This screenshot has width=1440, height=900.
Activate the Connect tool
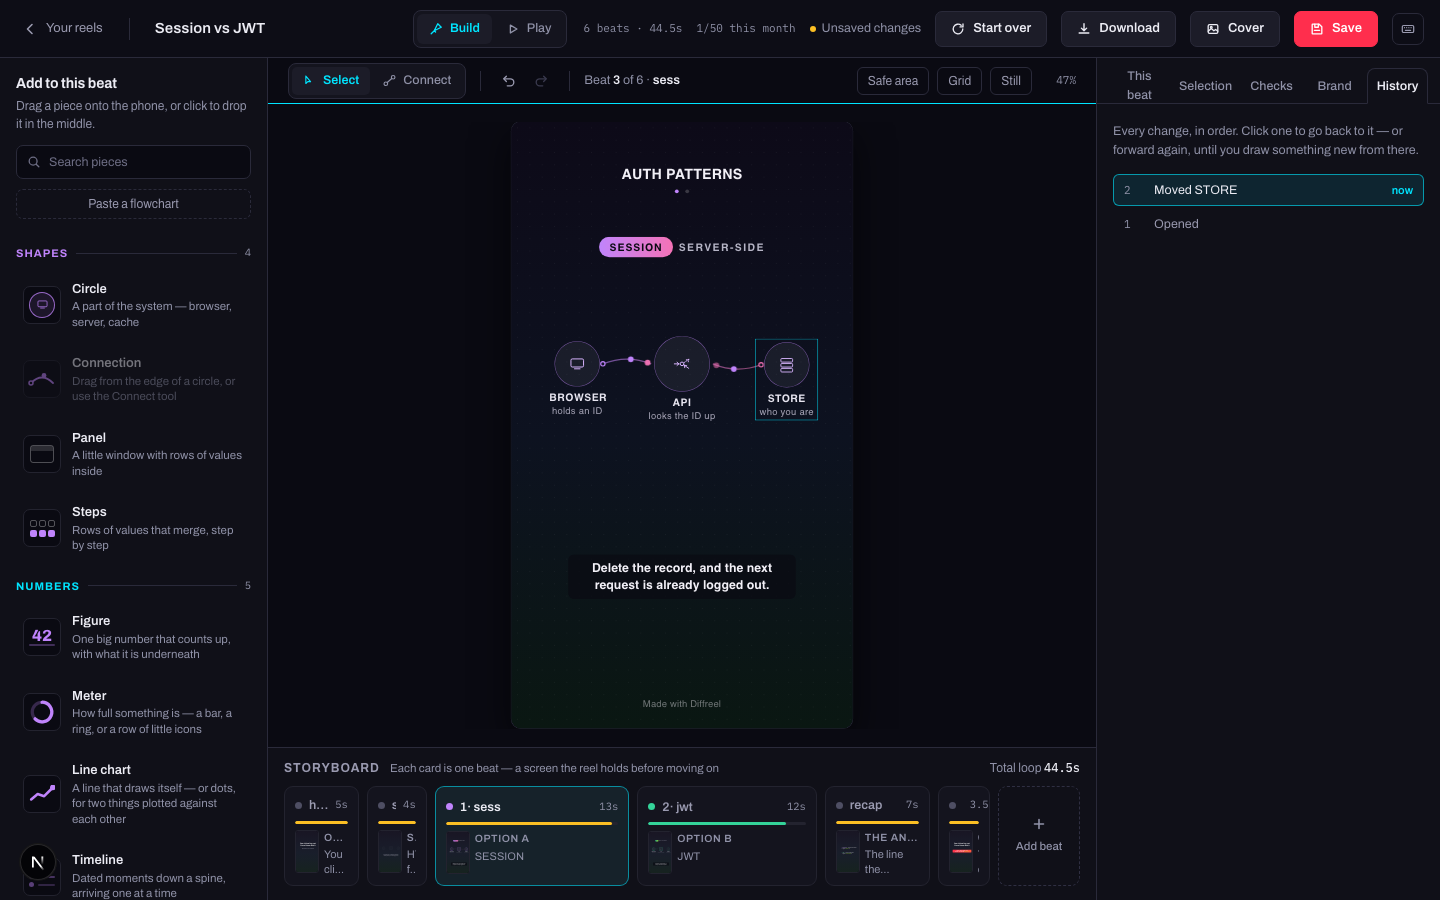pos(418,80)
